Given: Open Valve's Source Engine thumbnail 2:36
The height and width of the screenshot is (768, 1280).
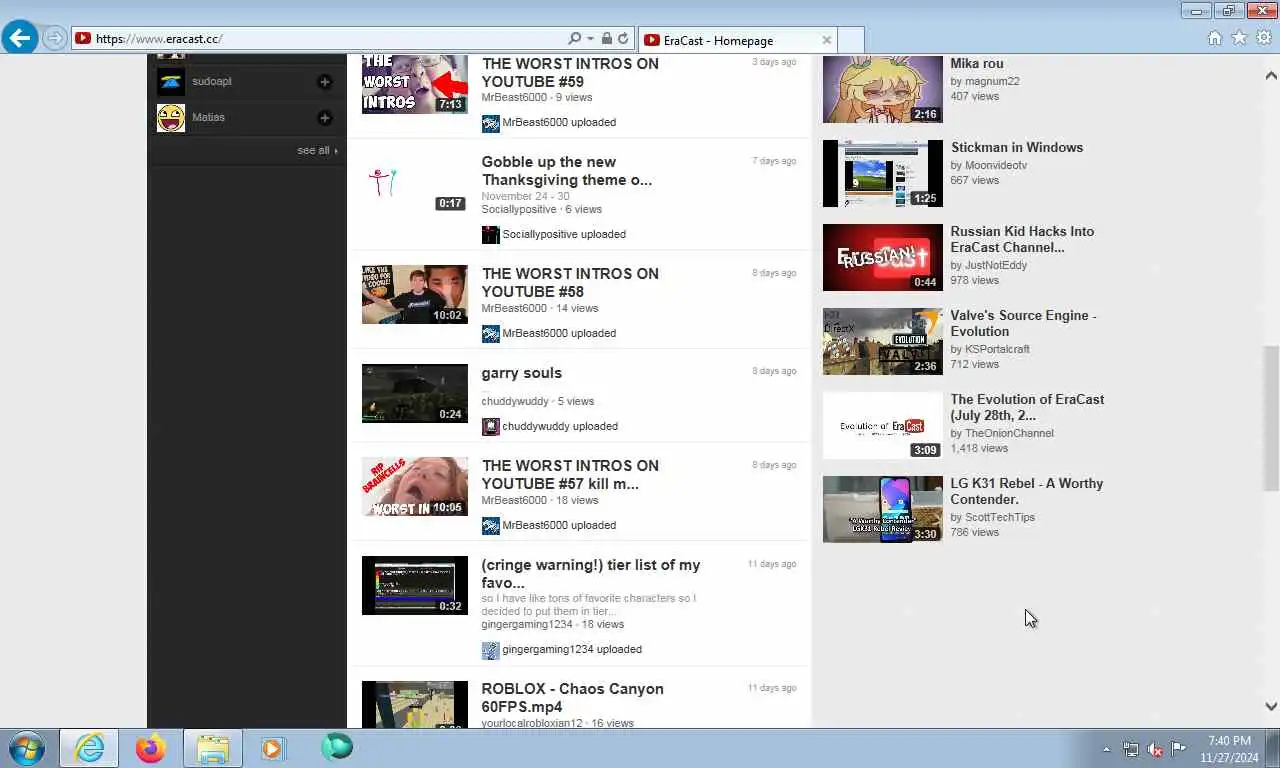Looking at the screenshot, I should tap(882, 341).
